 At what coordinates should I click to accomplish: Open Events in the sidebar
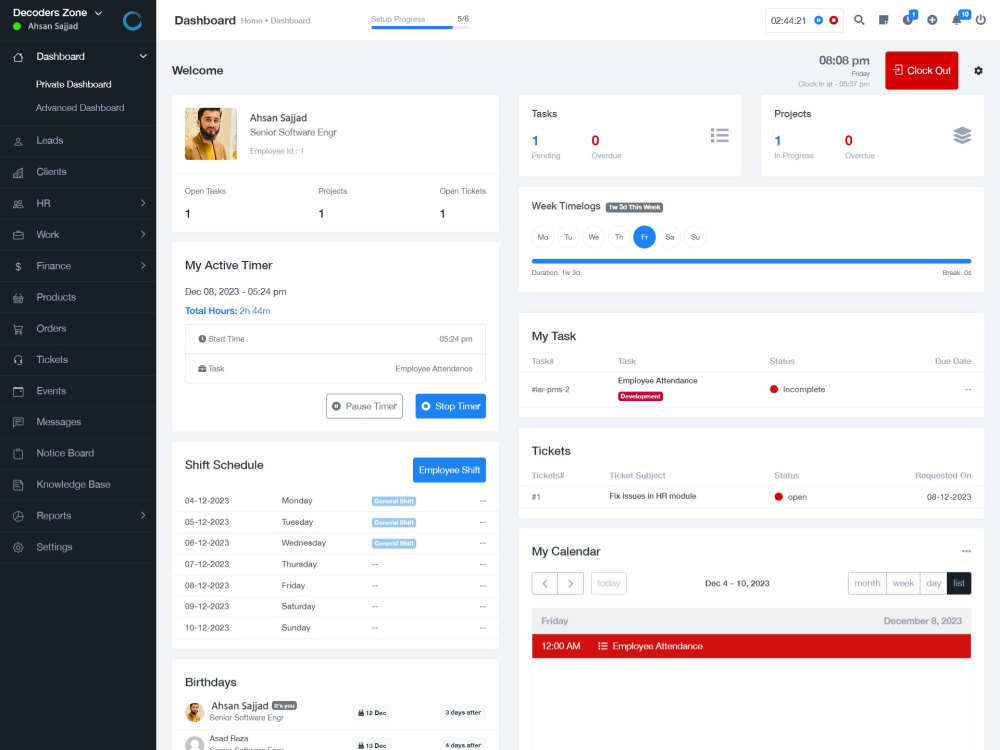coord(78,391)
